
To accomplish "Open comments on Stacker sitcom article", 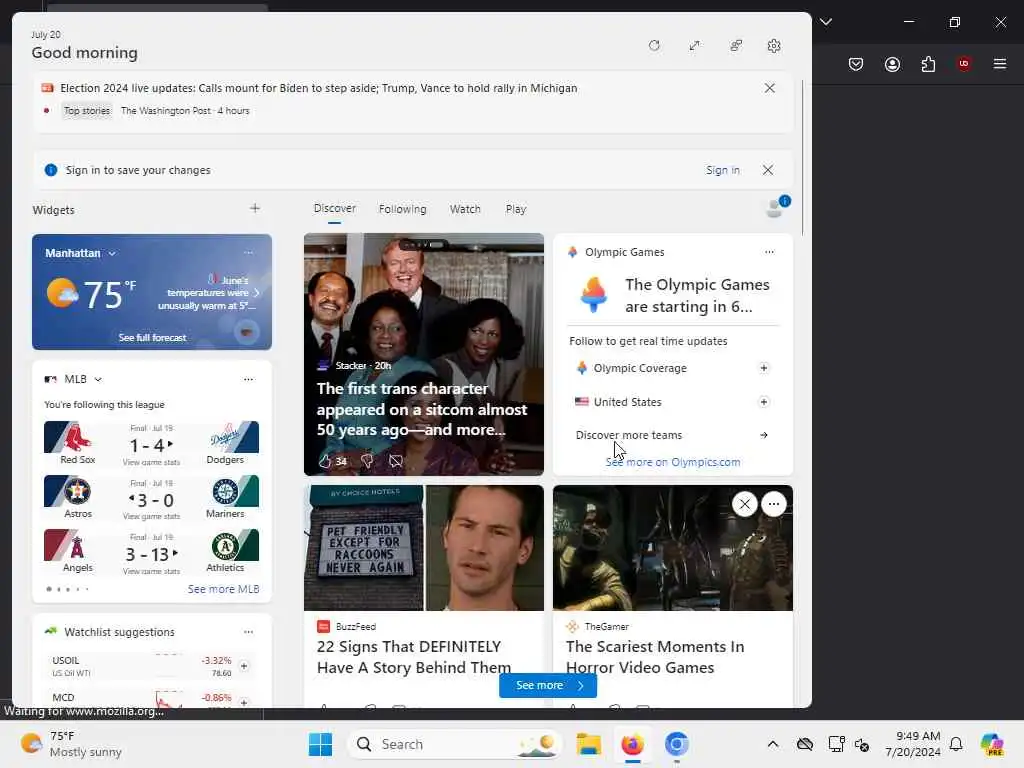I will pos(396,461).
